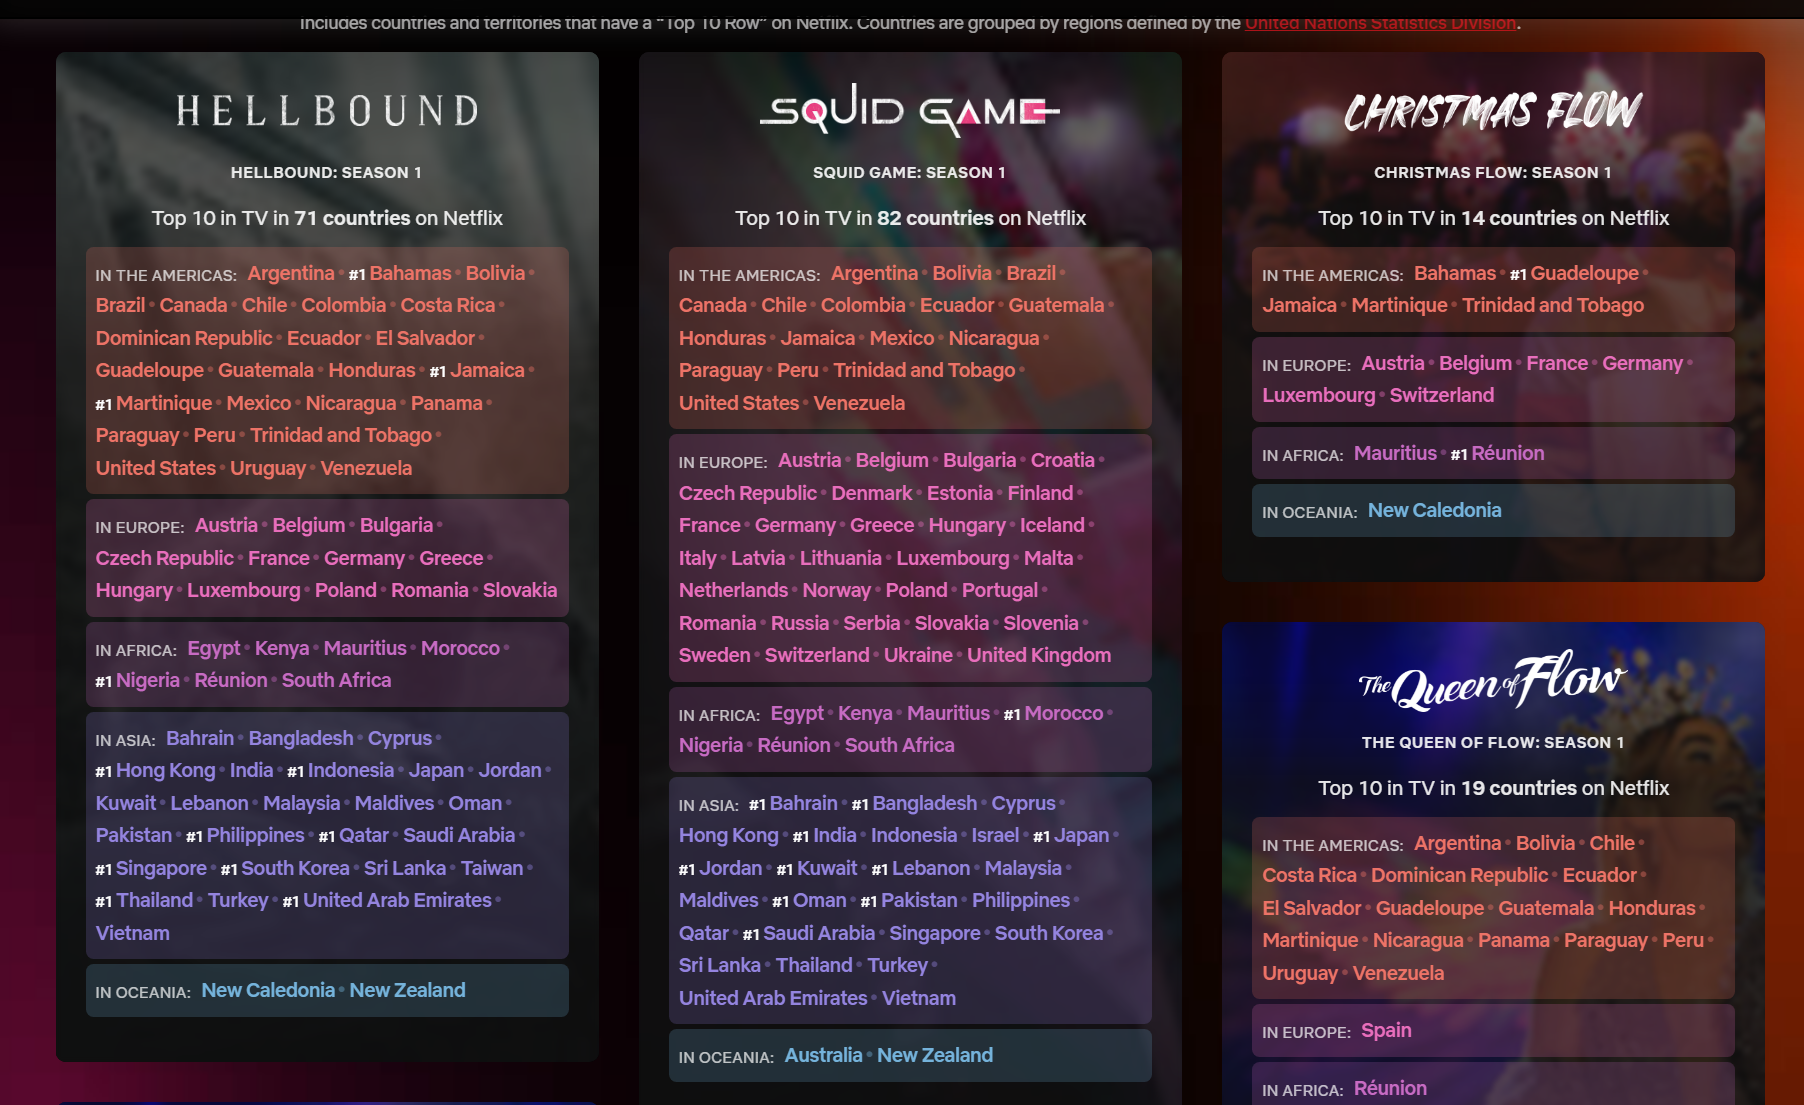1804x1105 pixels.
Task: Click Squid Game: Season 1 subtitle
Action: pos(909,173)
